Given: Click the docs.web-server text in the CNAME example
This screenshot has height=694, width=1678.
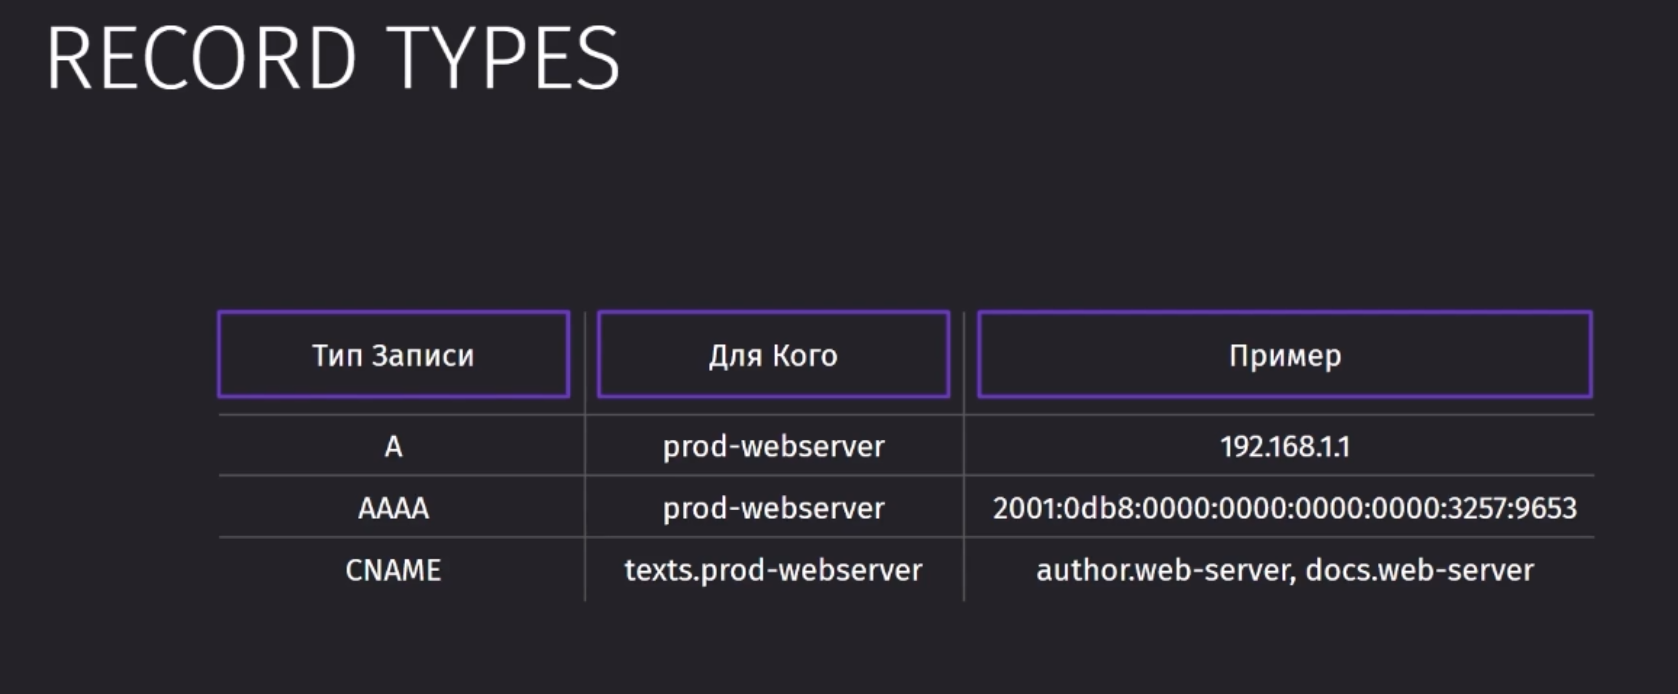Looking at the screenshot, I should (1419, 570).
